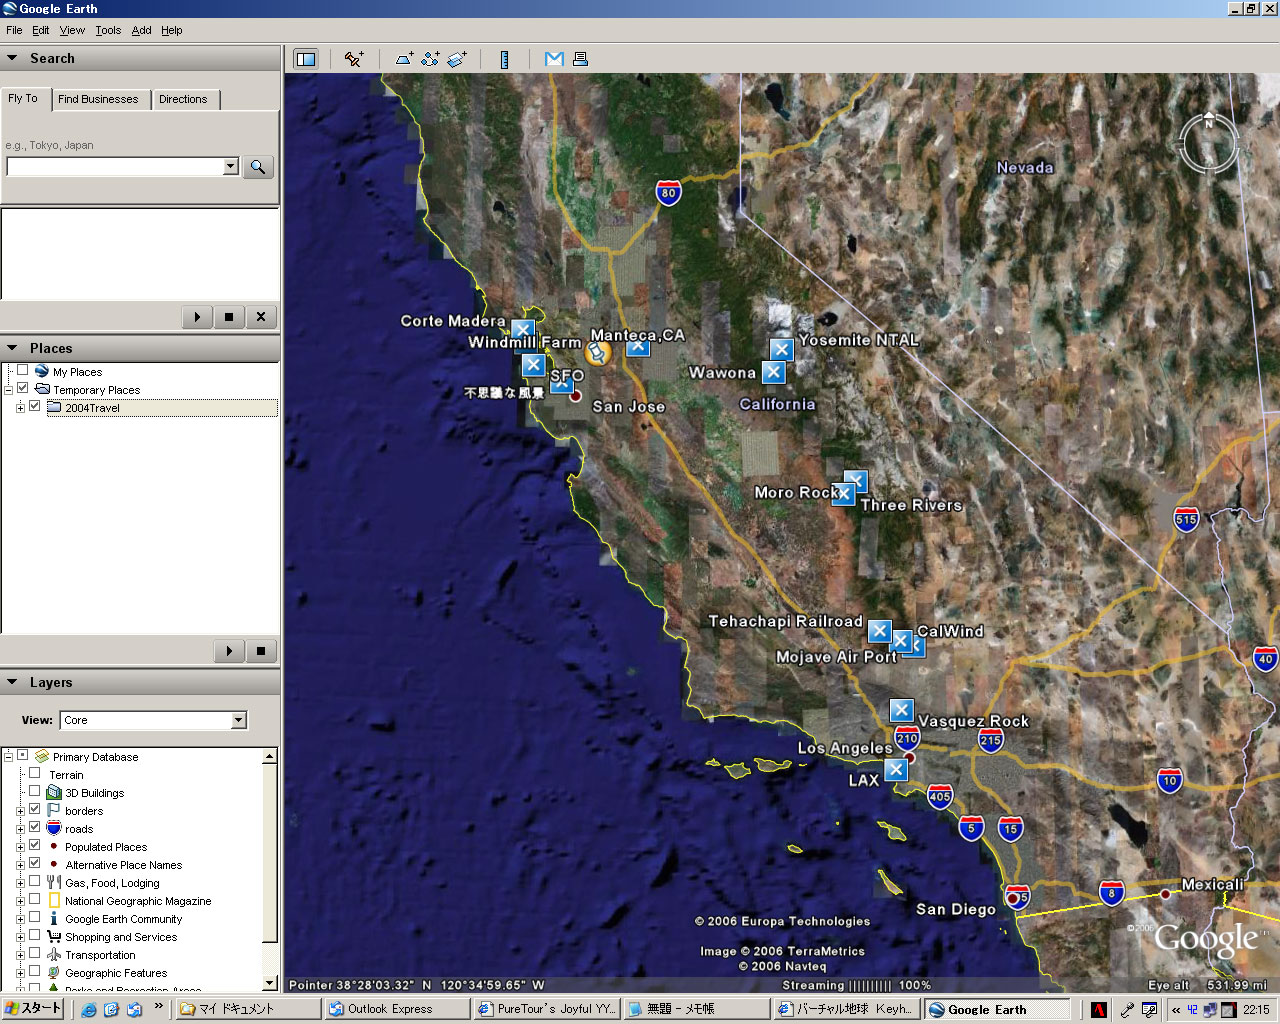The width and height of the screenshot is (1280, 1024).
Task: Clear search results with X button
Action: point(261,317)
